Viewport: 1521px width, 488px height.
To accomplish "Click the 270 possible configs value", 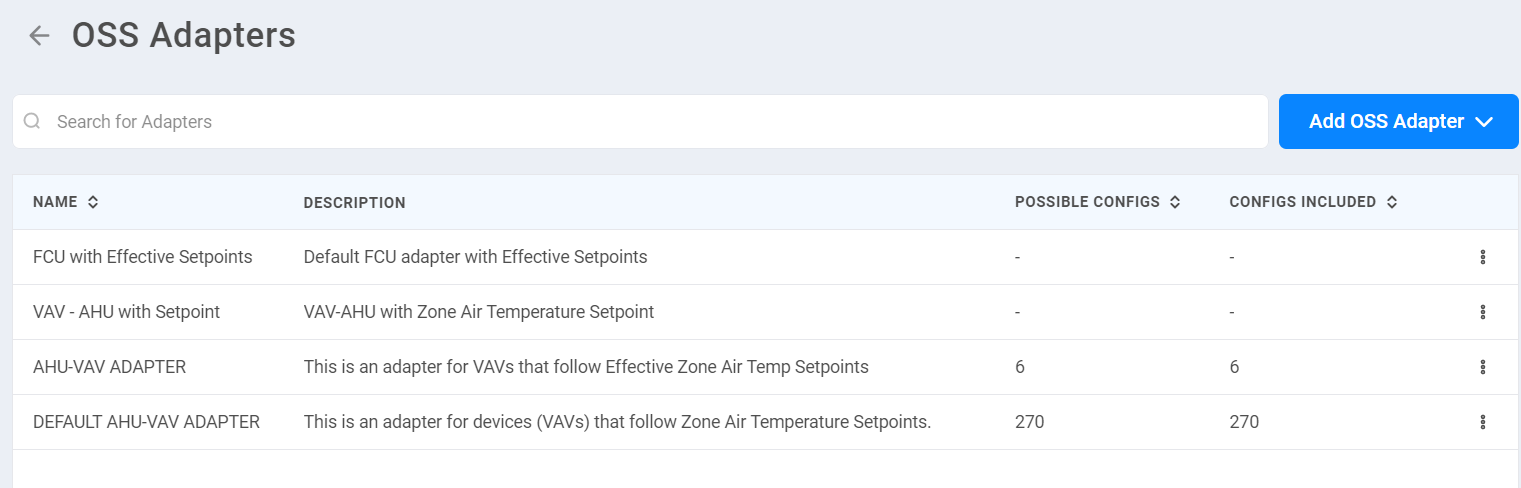I will (x=1029, y=422).
